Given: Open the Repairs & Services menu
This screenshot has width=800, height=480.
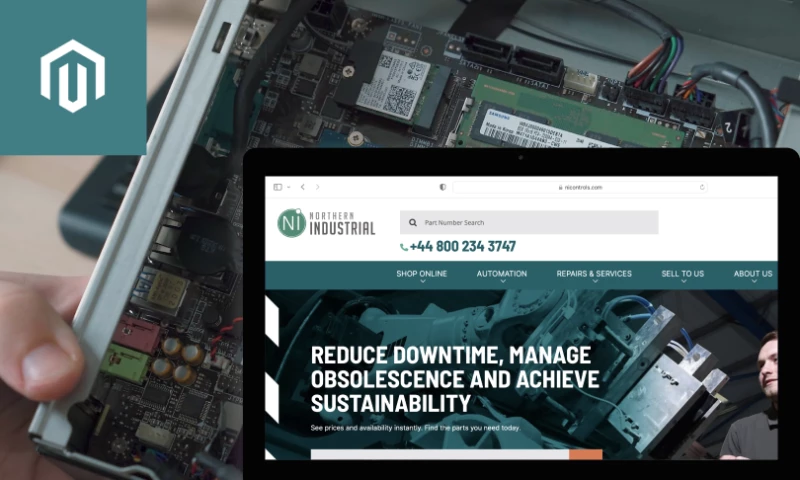Looking at the screenshot, I should (x=594, y=274).
